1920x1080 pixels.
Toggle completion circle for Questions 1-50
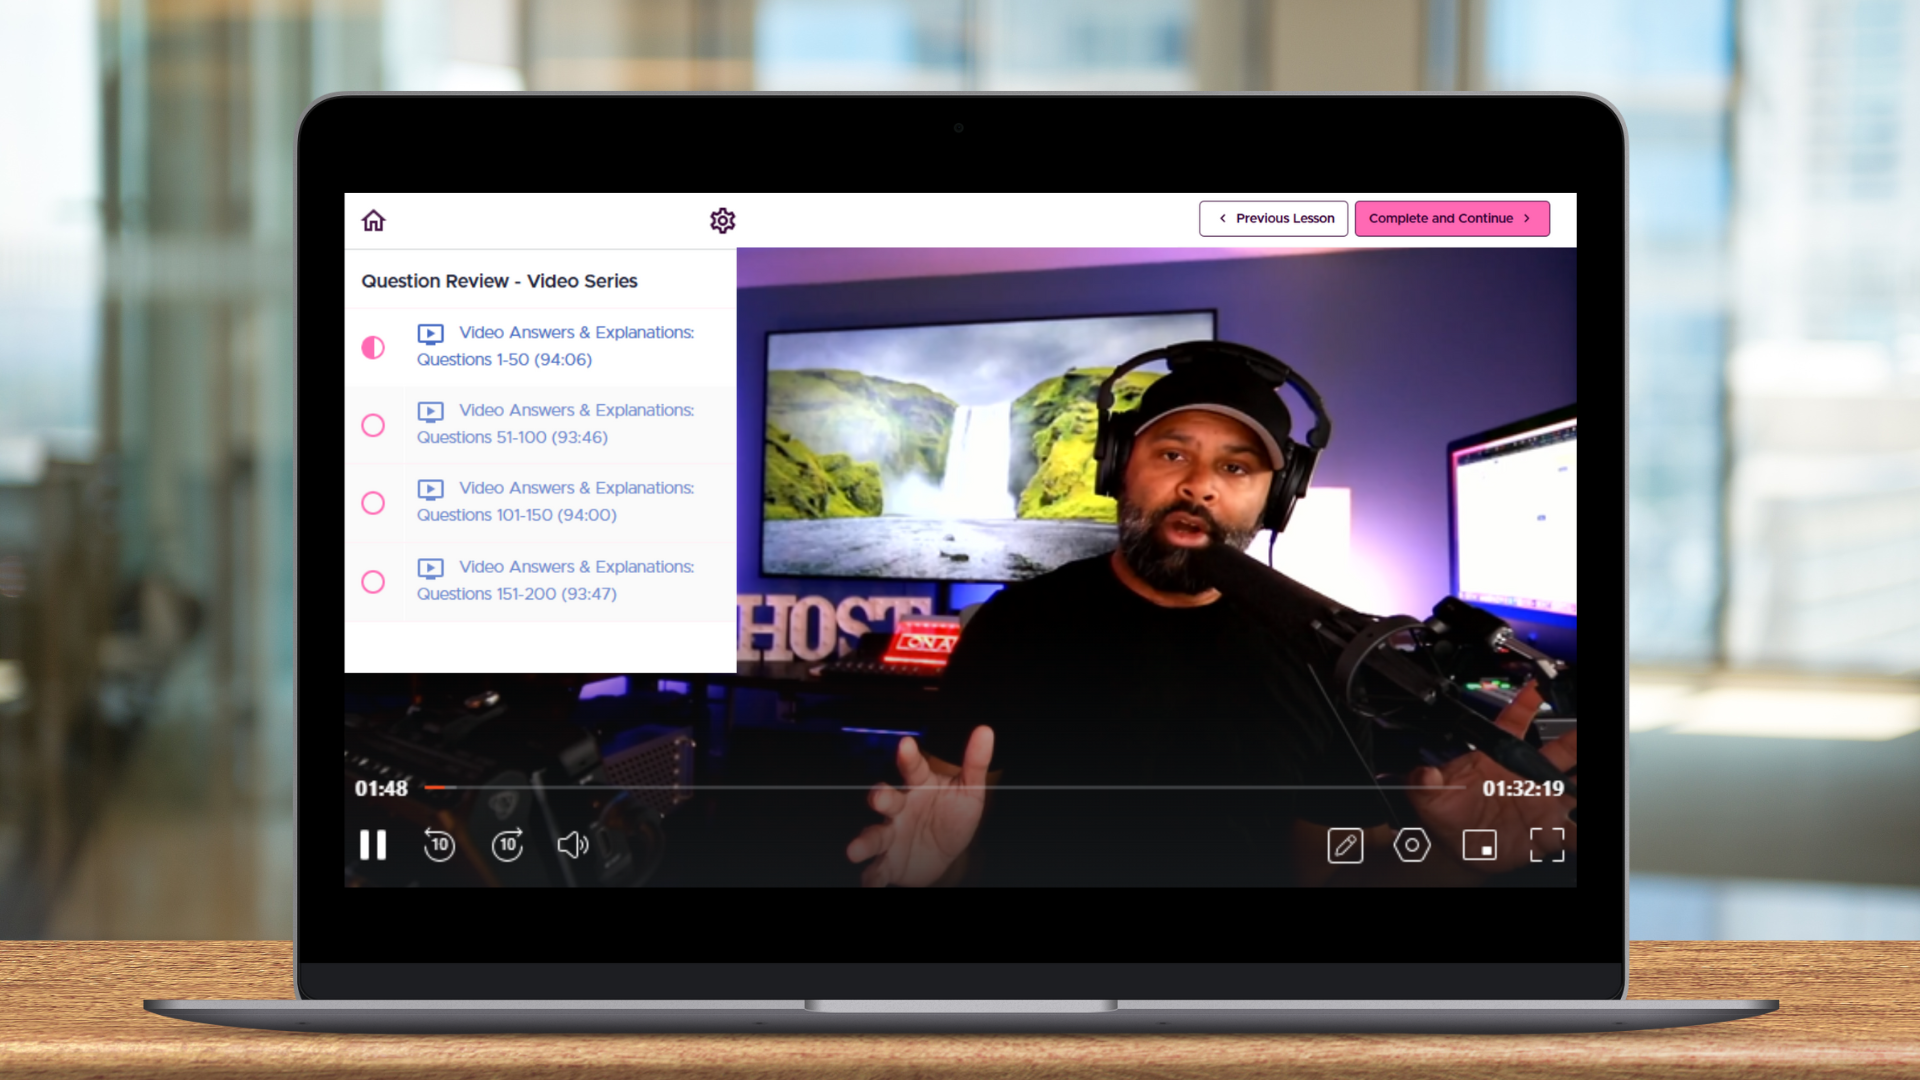tap(373, 347)
